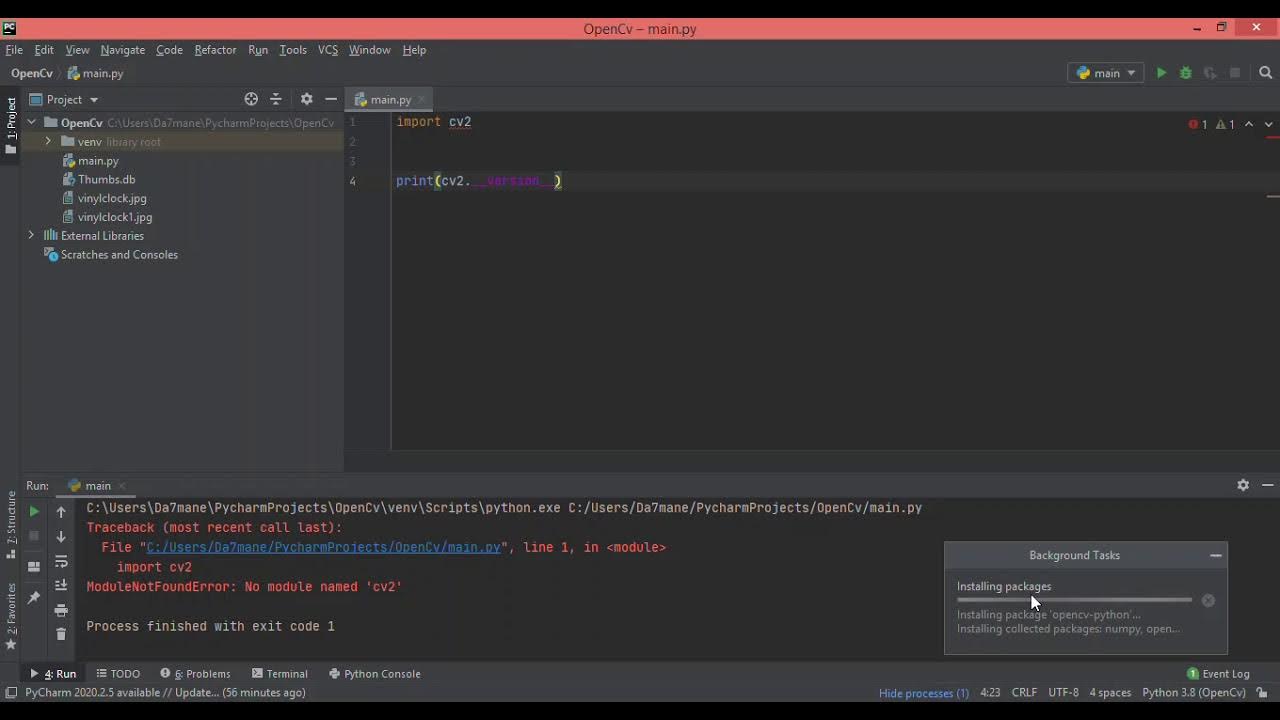
Task: Rerun main in the Run panel
Action: click(x=34, y=512)
